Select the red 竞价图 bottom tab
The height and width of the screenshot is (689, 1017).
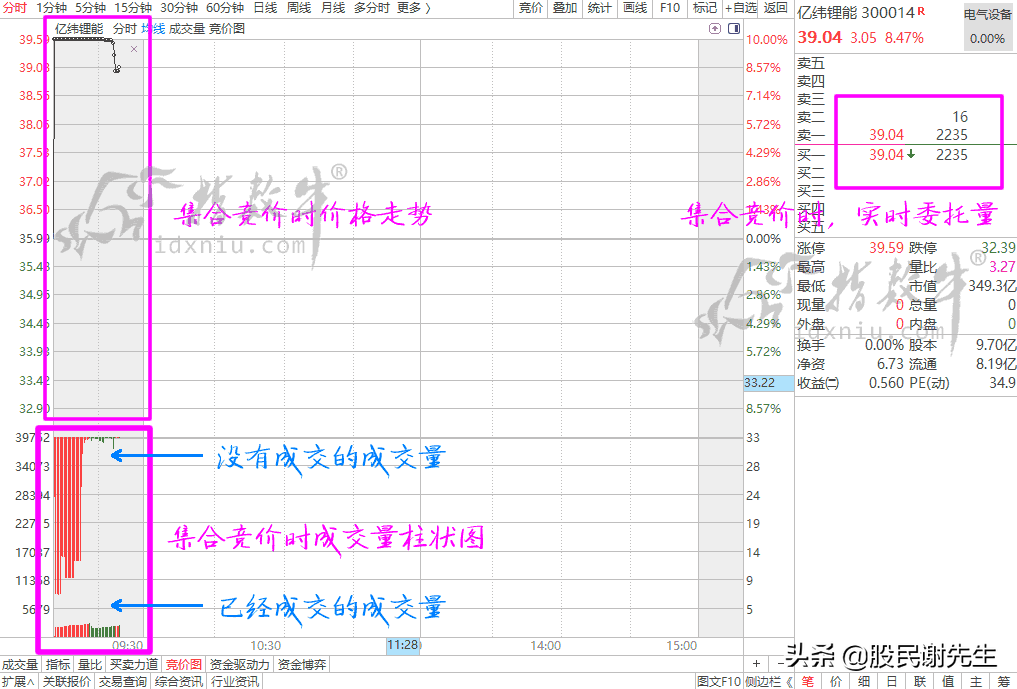click(x=184, y=664)
